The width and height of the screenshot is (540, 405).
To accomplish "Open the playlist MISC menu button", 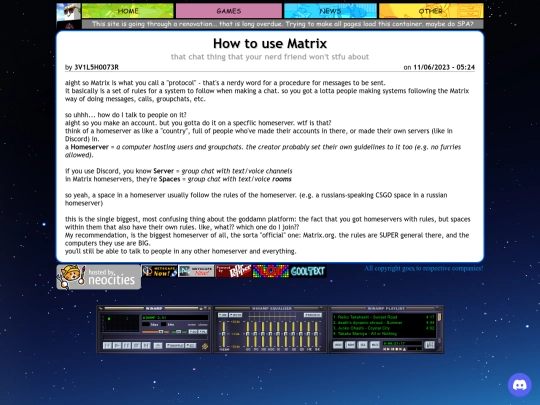I will 375,345.
